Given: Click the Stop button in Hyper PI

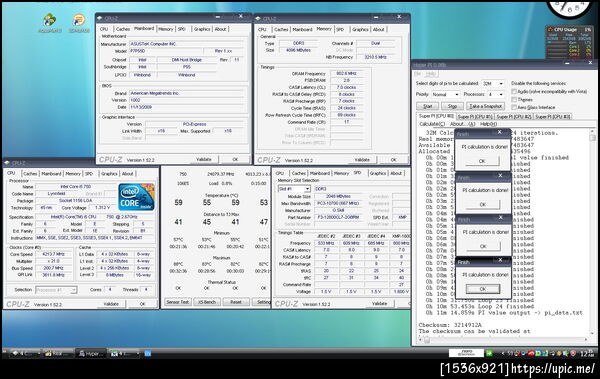Looking at the screenshot, I should pos(452,106).
